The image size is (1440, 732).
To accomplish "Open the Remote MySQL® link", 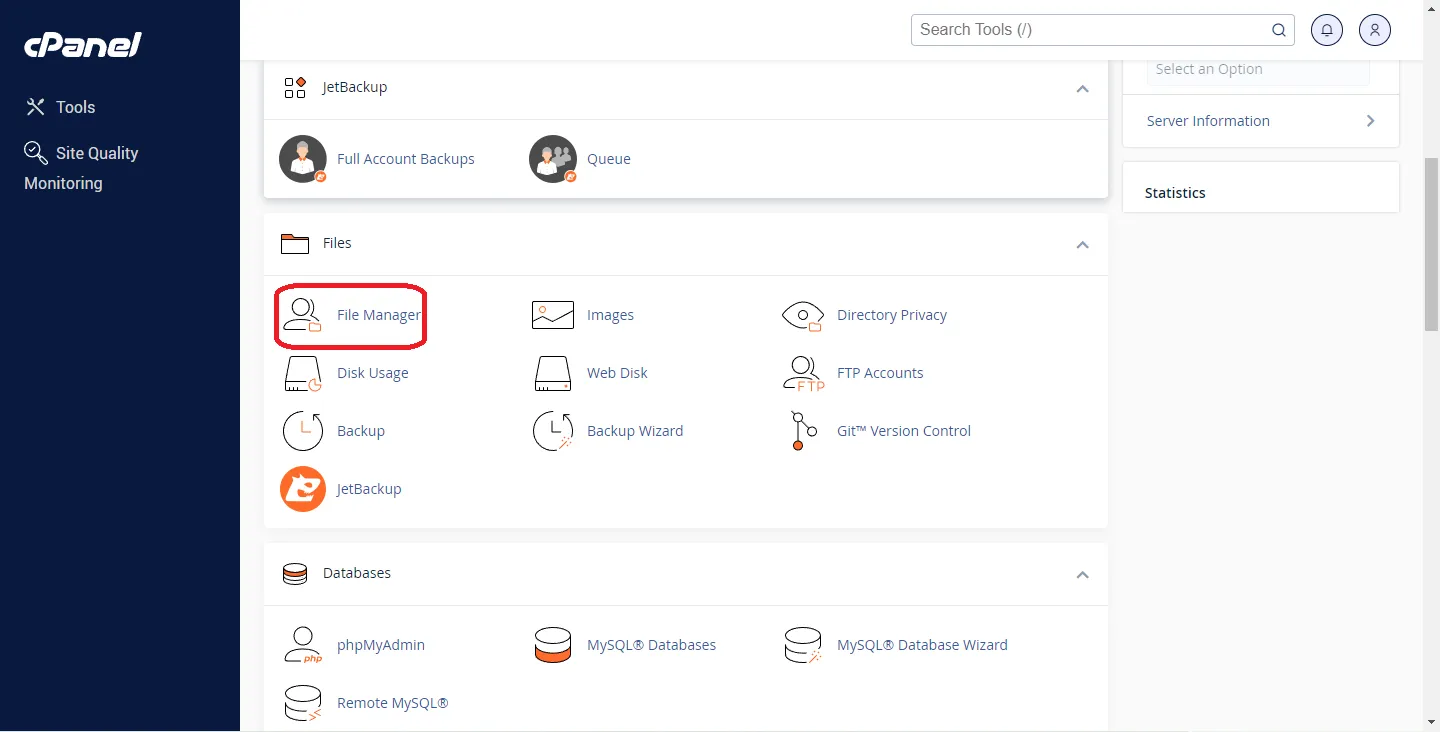I will (x=393, y=703).
